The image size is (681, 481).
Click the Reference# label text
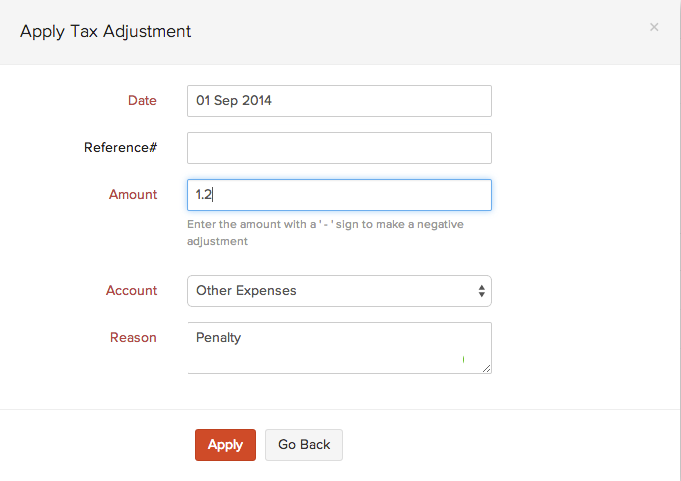120,148
